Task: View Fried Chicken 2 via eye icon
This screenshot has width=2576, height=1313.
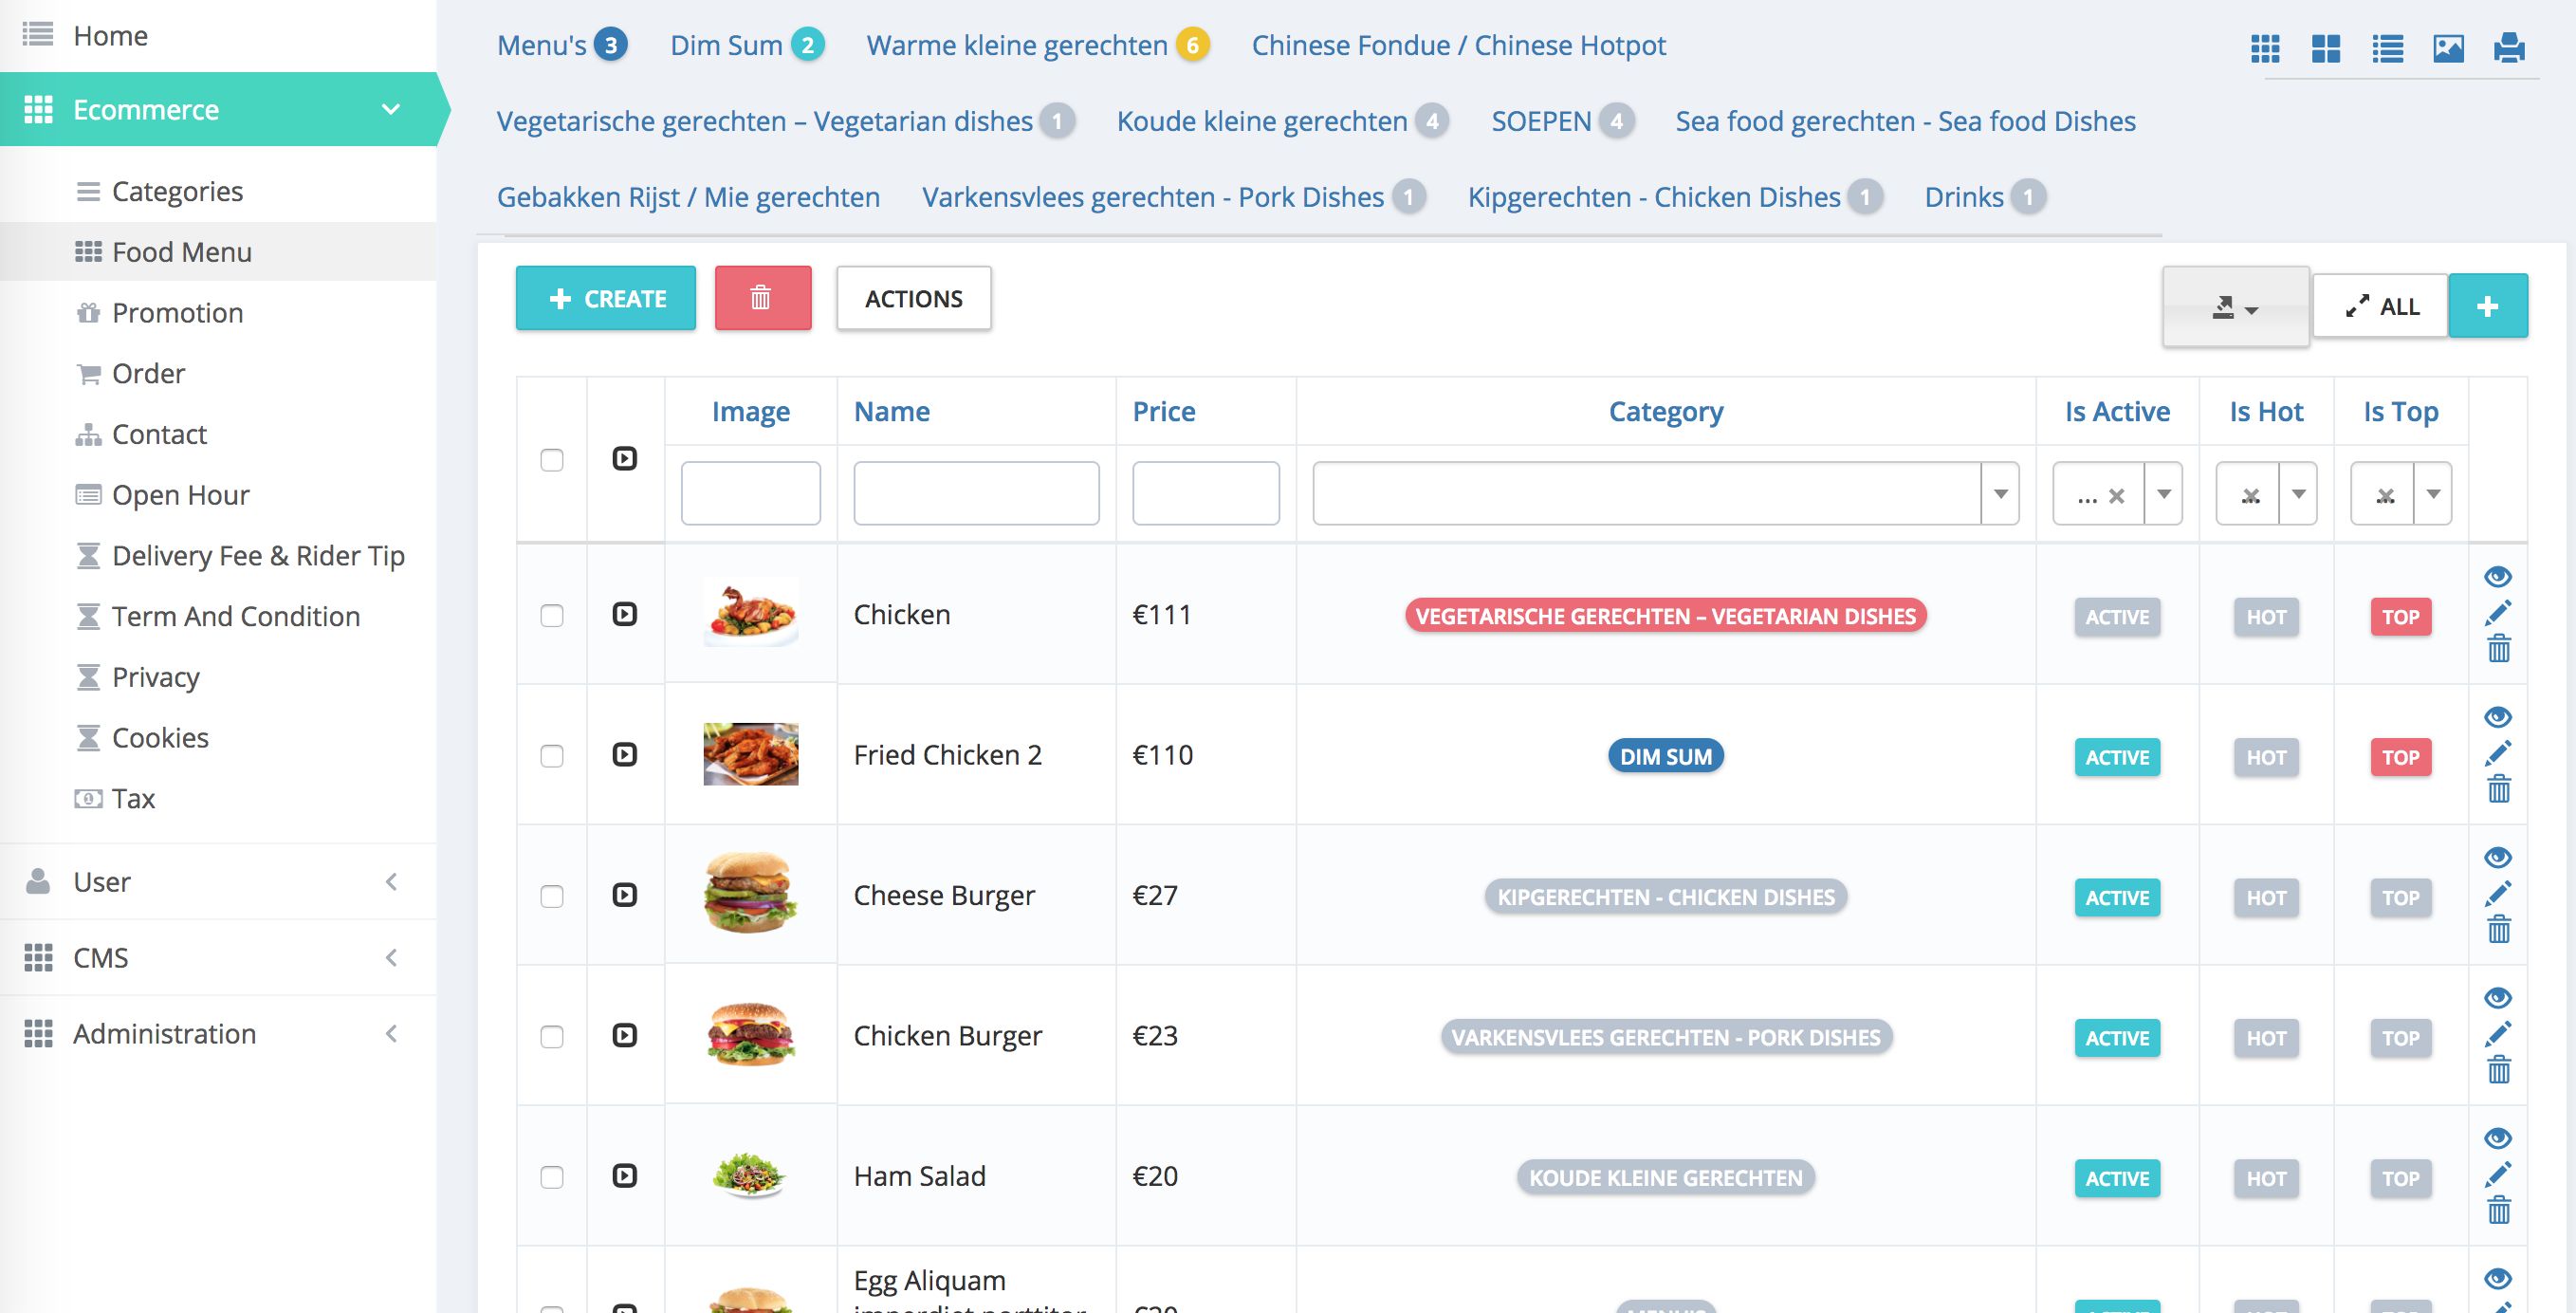Action: [x=2497, y=717]
